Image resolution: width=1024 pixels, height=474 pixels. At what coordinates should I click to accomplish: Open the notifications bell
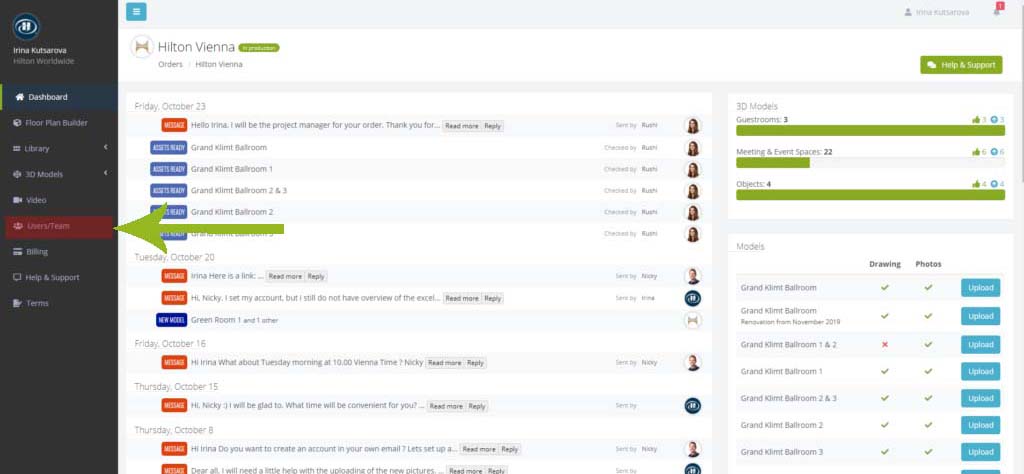(997, 12)
